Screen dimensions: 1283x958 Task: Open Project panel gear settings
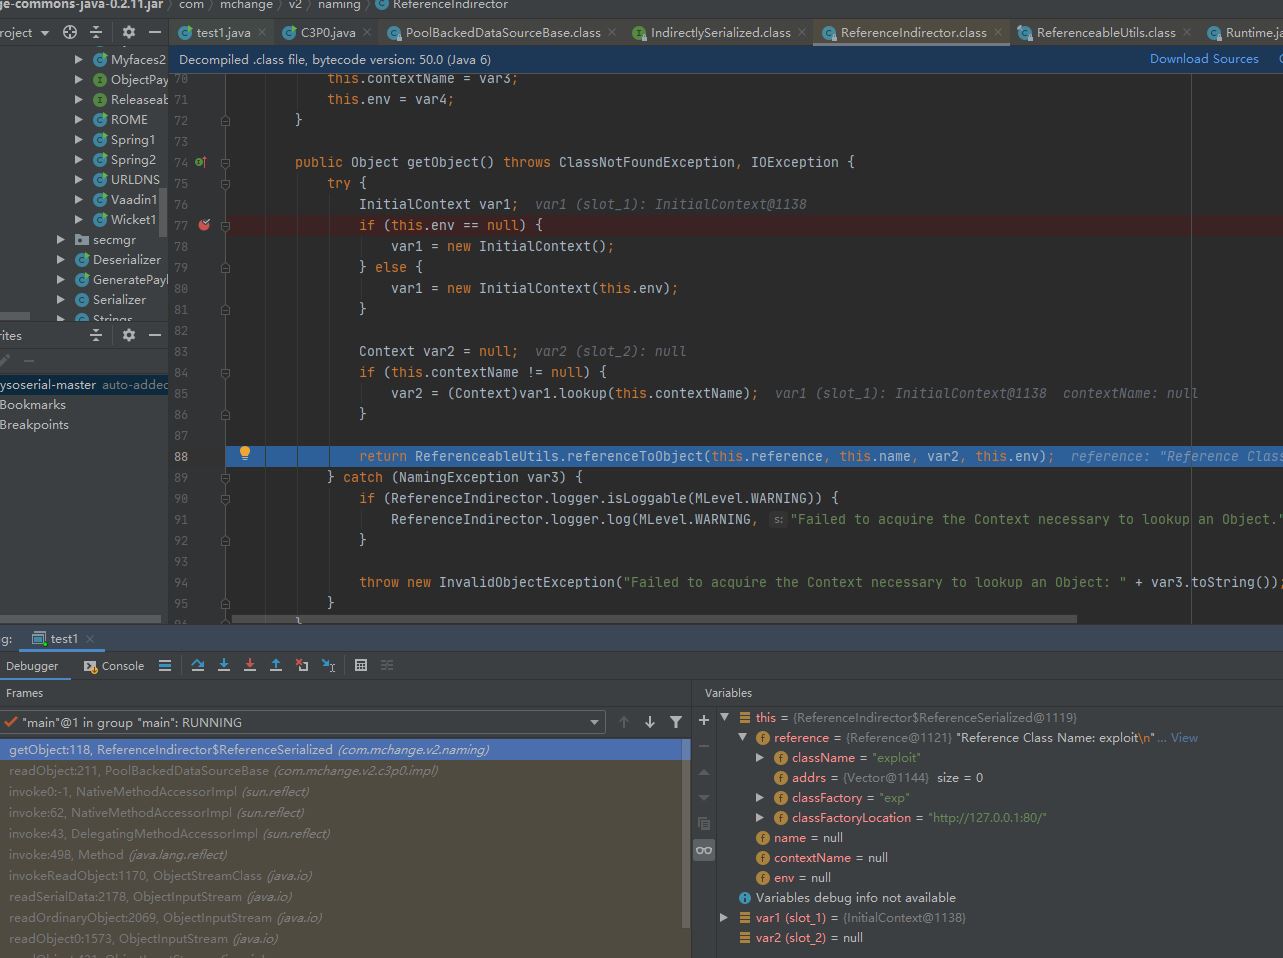pos(128,32)
